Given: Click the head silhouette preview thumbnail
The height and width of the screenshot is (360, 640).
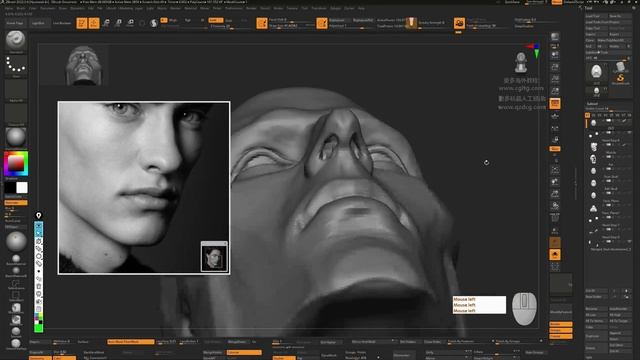Looking at the screenshot, I should point(84,65).
